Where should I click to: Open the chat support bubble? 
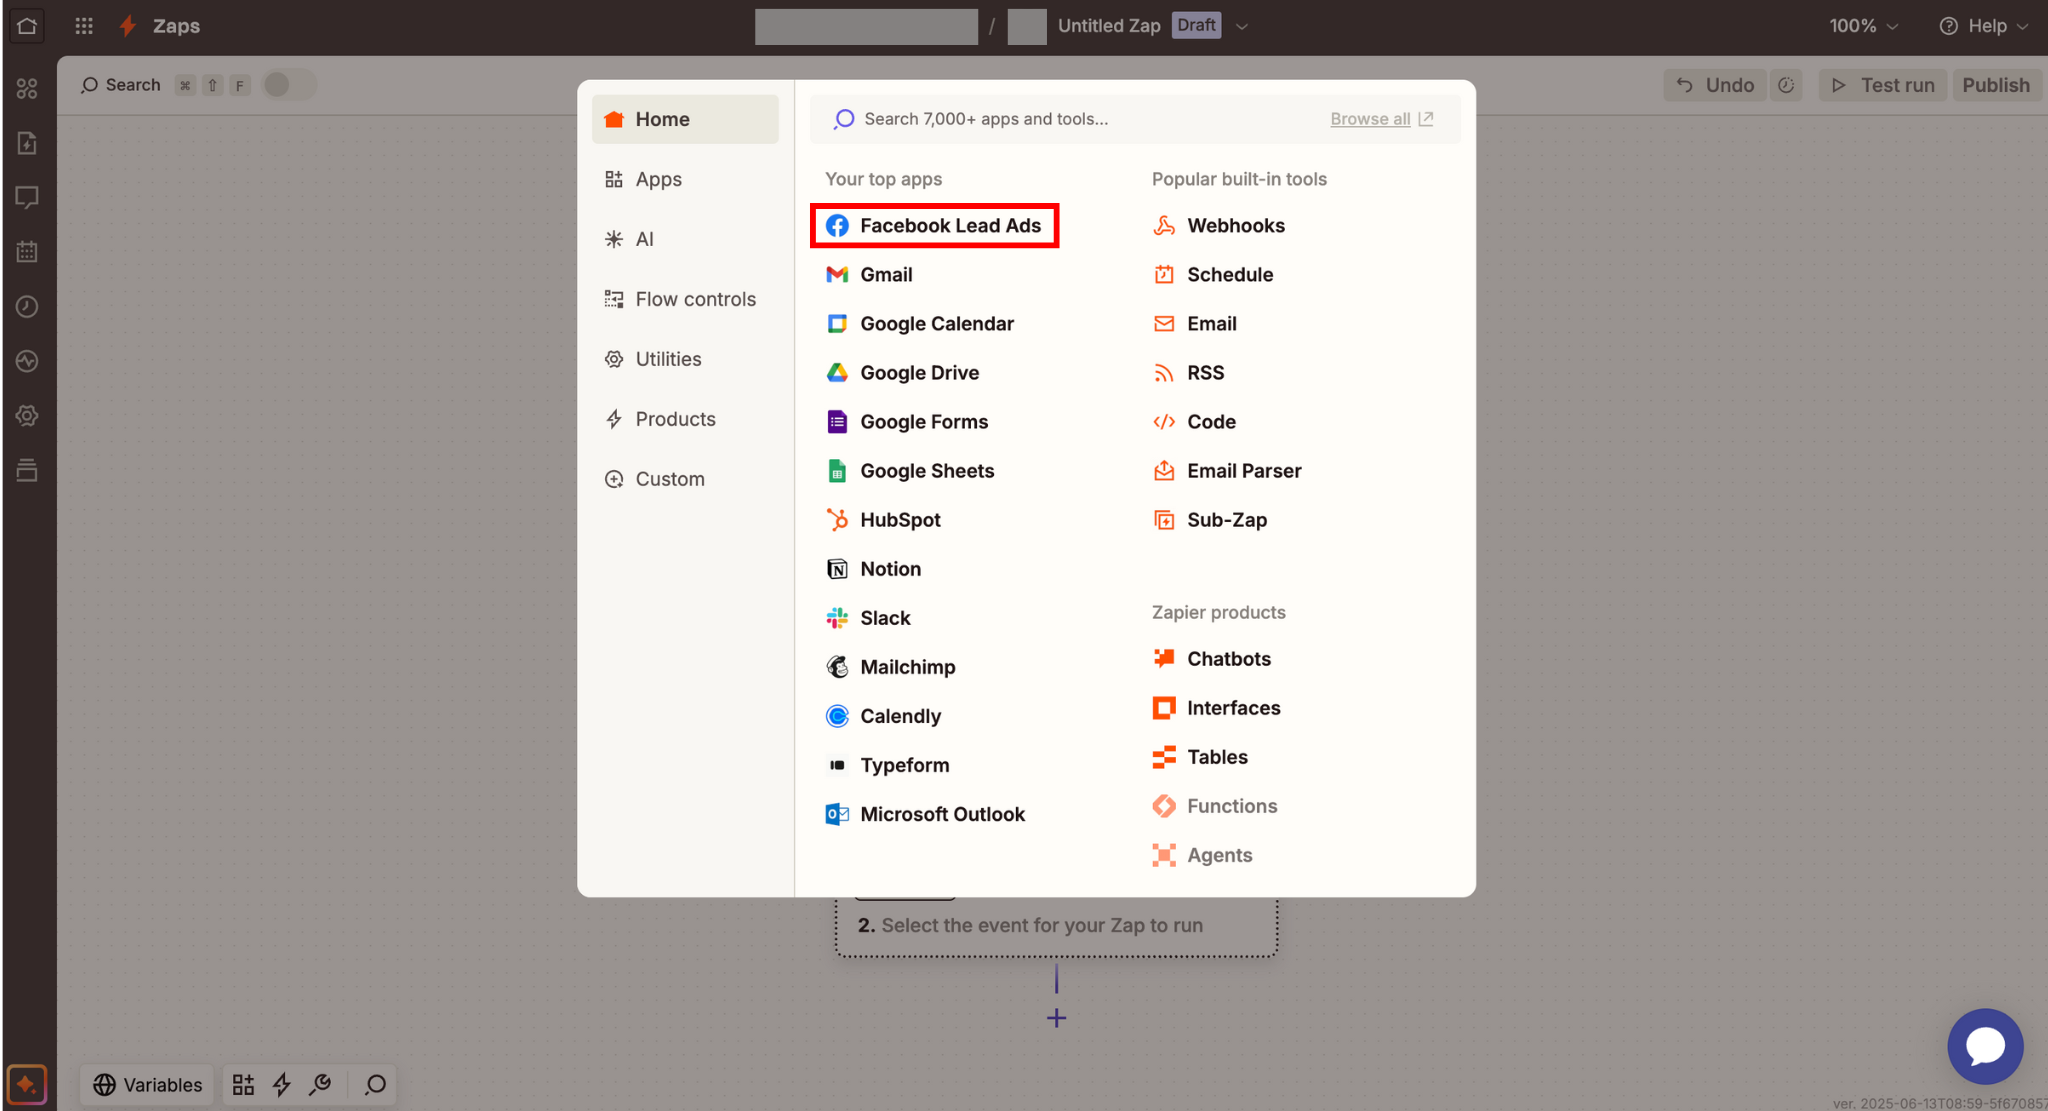pyautogui.click(x=1985, y=1046)
